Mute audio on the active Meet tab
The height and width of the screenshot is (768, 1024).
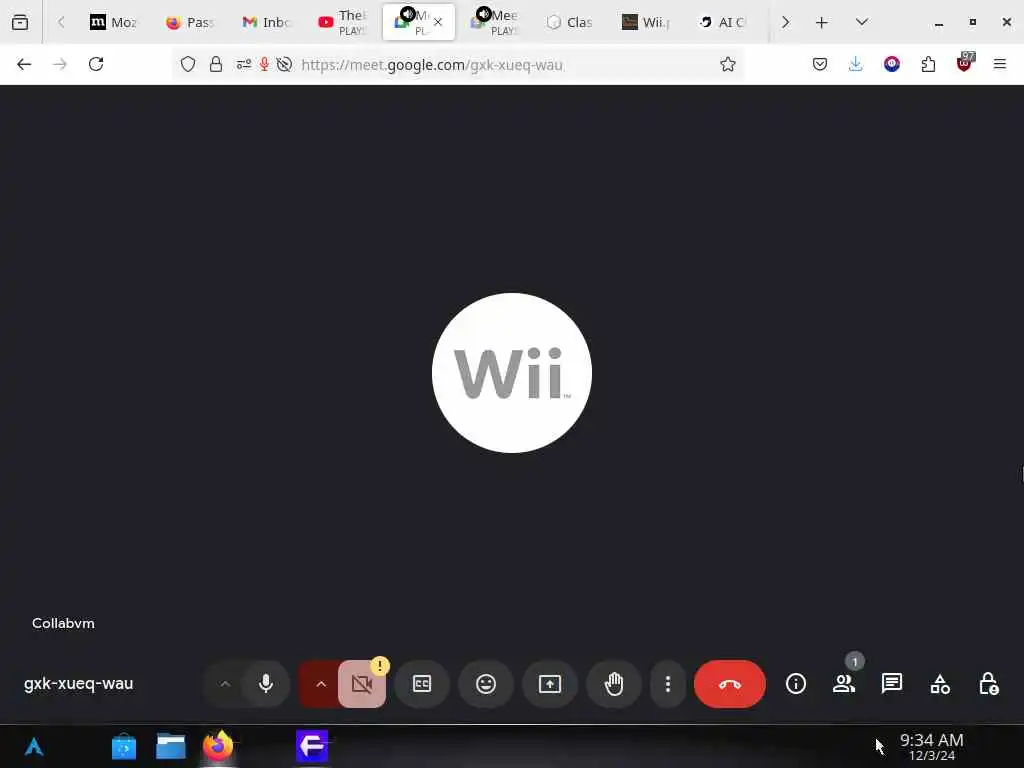pos(408,14)
